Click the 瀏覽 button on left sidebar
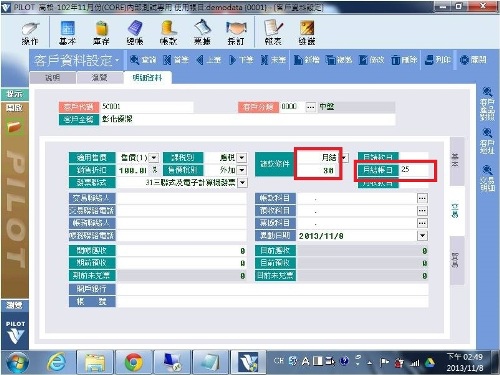Screen dimensions: 500x375 15,305
